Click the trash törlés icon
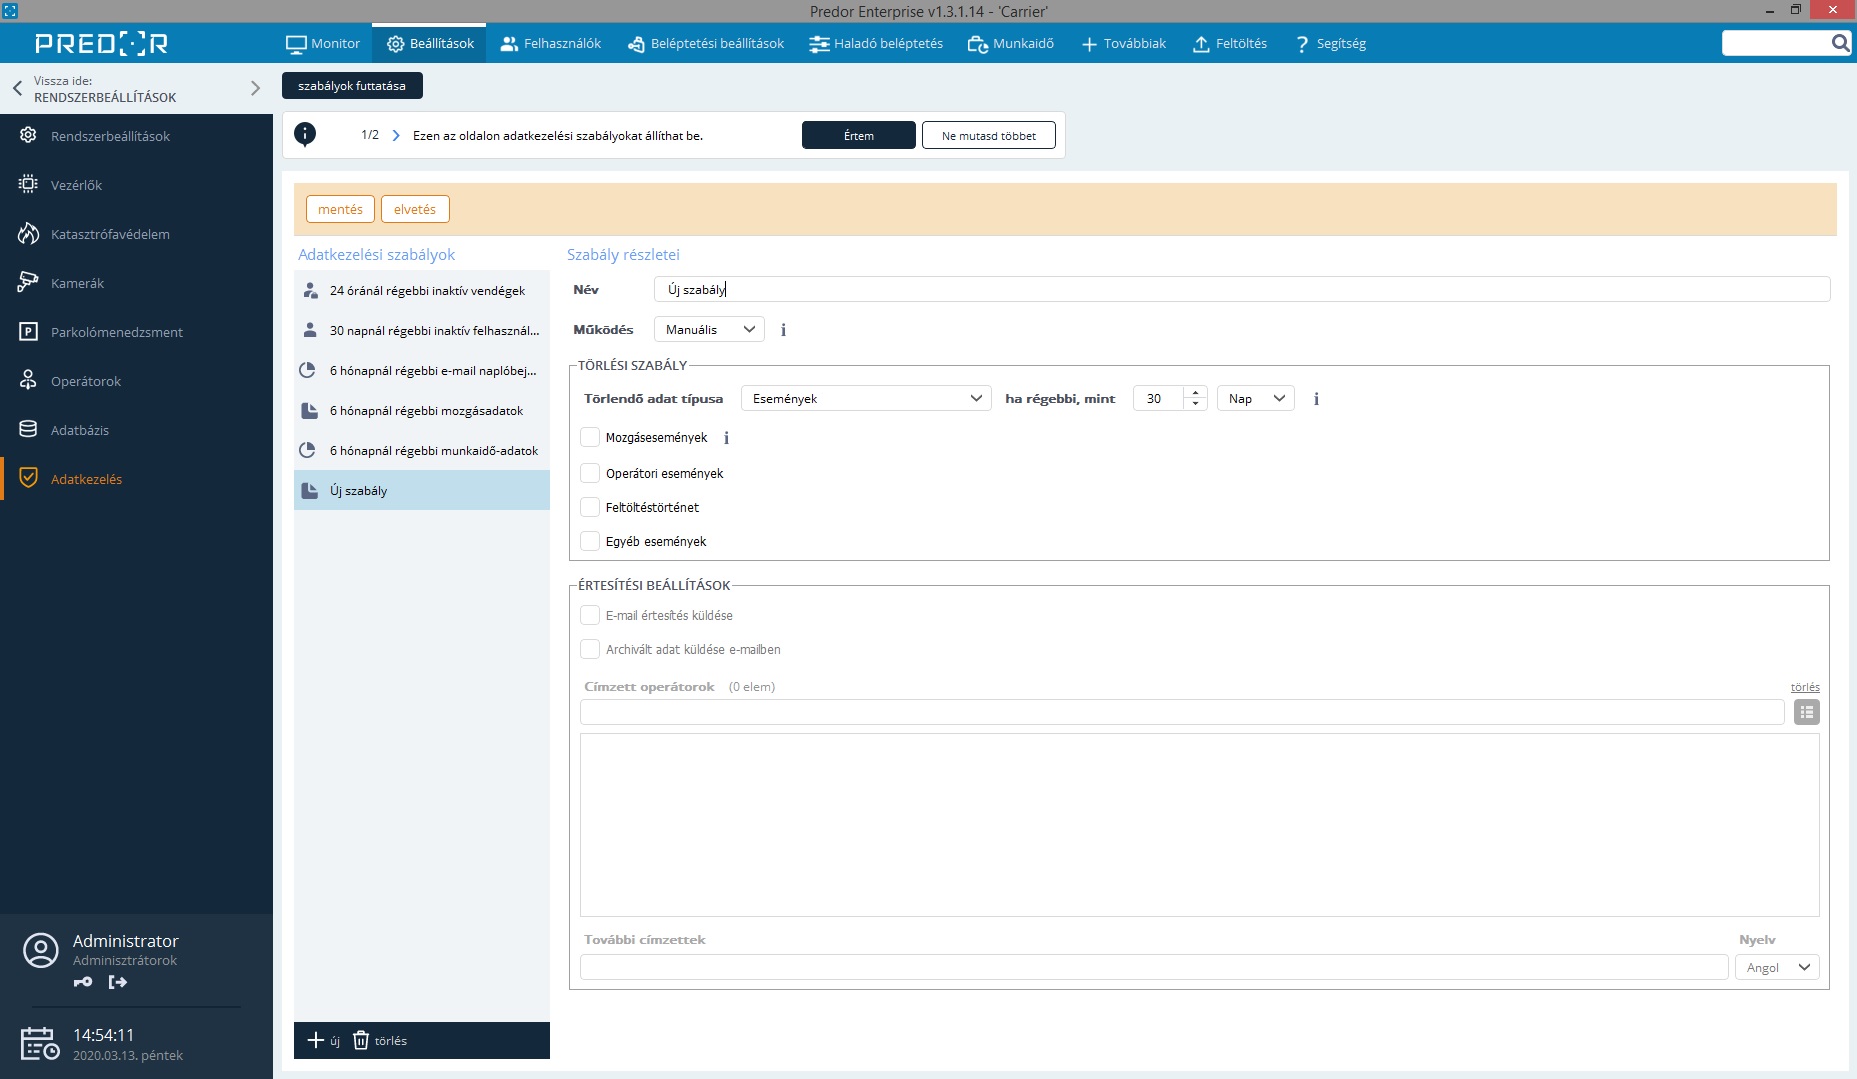 coord(361,1041)
